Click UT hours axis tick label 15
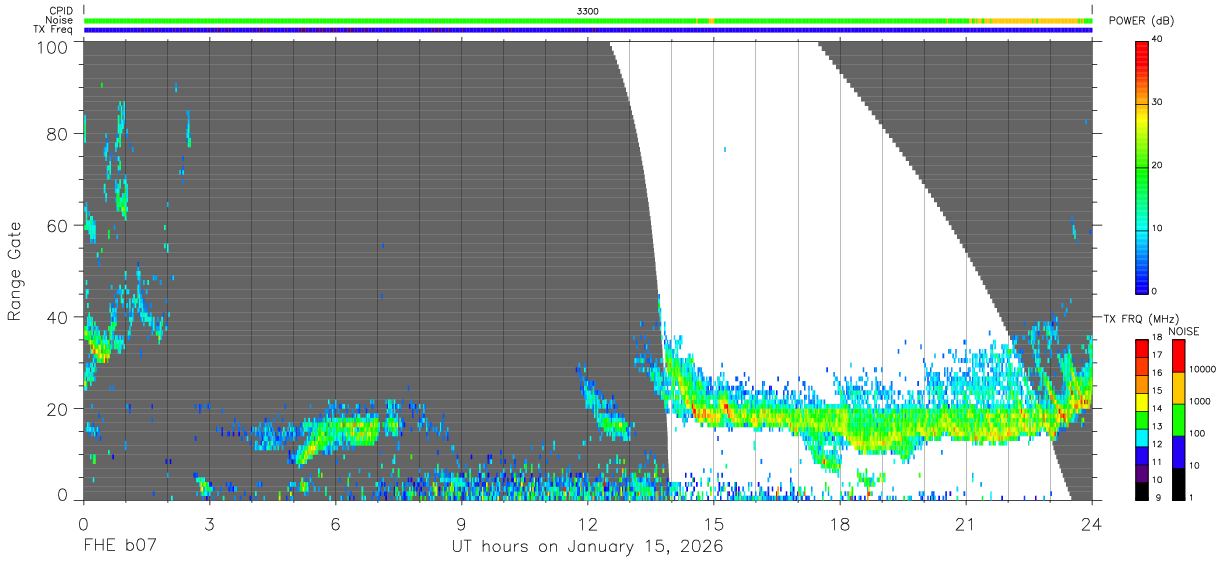The height and width of the screenshot is (567, 1228). tap(713, 524)
